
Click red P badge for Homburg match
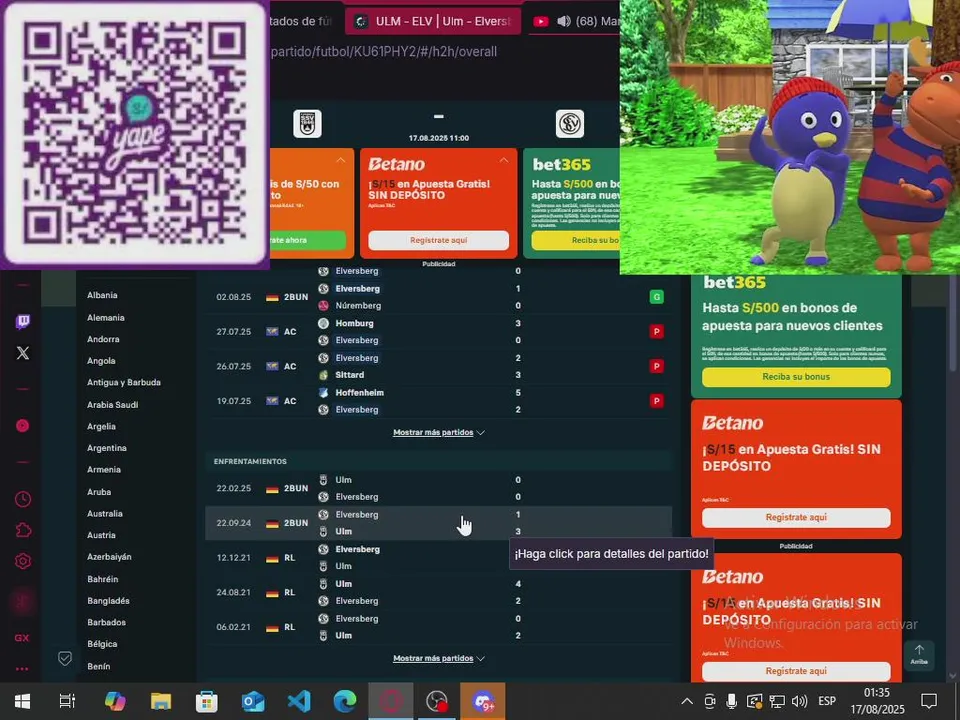656,332
